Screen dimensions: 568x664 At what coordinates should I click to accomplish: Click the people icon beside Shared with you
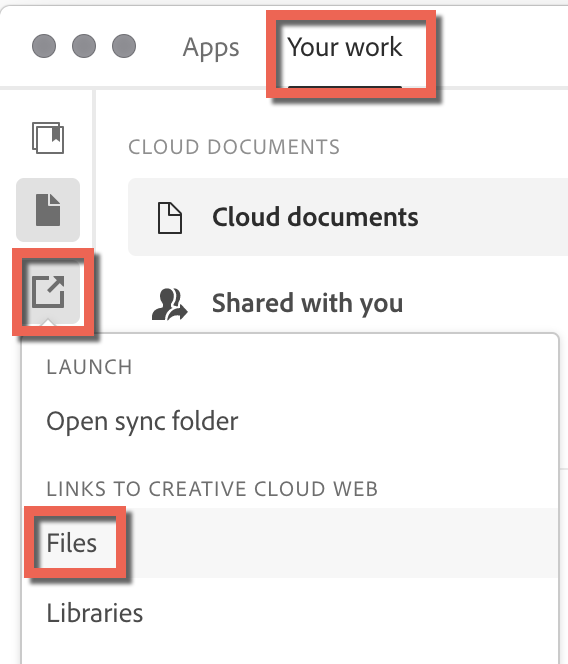click(x=169, y=304)
